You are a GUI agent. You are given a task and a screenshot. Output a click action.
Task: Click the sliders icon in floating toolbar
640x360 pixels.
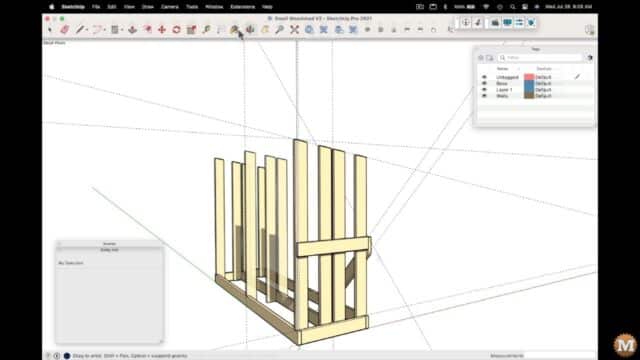pos(519,23)
